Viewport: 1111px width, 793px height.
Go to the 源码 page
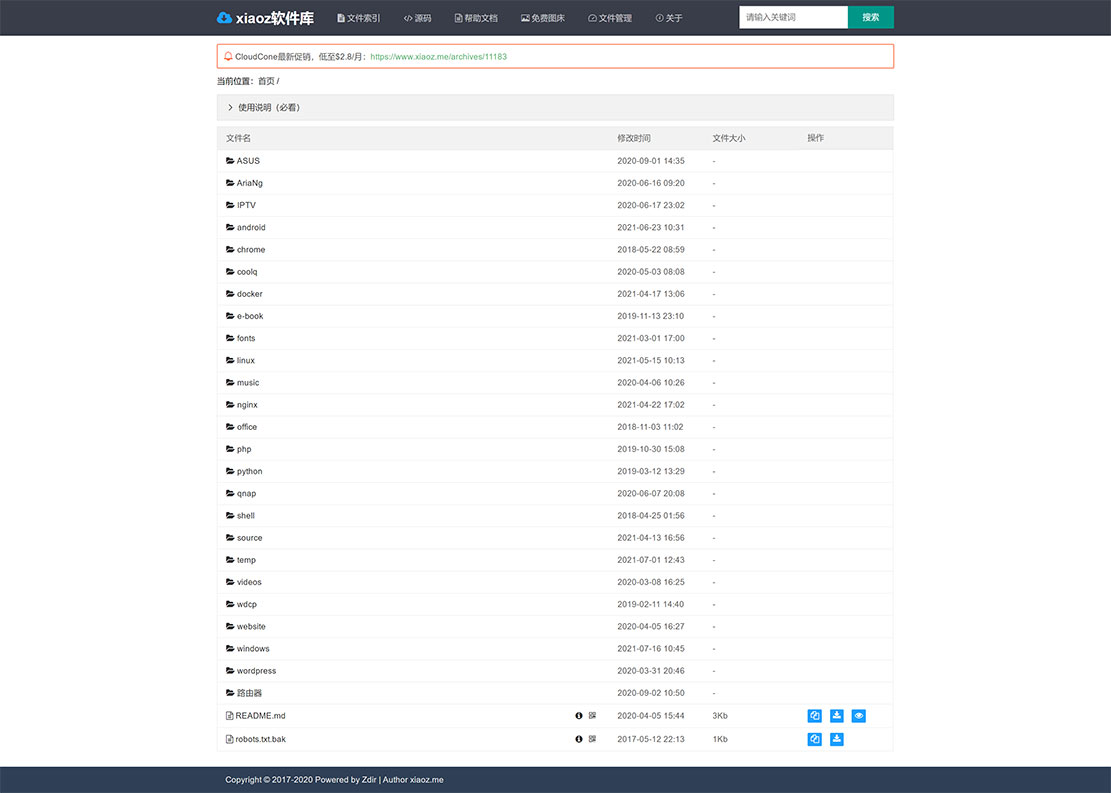(418, 18)
